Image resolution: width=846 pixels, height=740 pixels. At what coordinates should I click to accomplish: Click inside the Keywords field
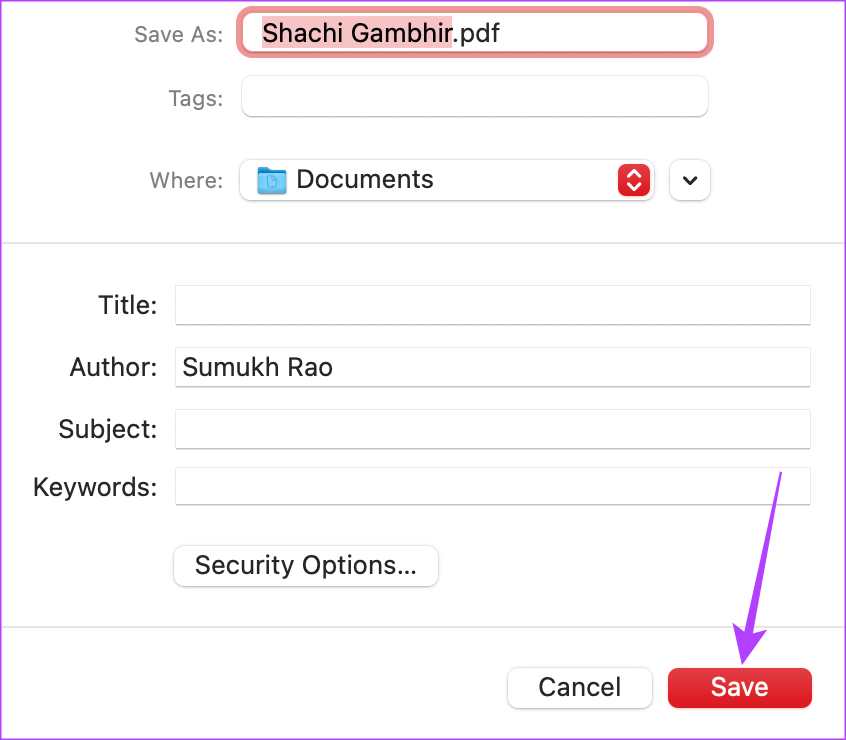click(x=493, y=487)
